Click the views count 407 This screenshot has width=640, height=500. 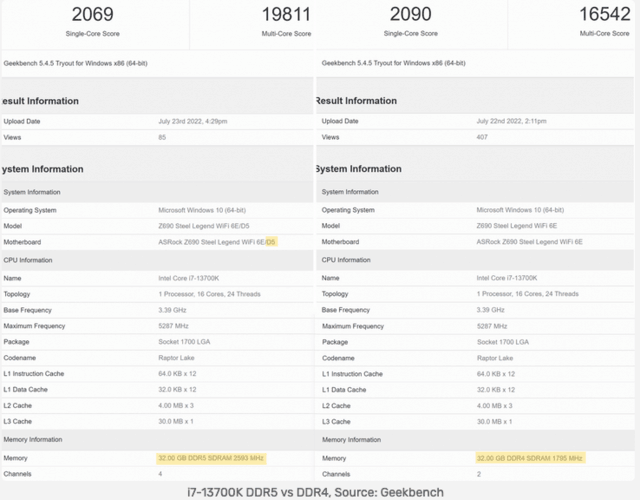[x=482, y=137]
